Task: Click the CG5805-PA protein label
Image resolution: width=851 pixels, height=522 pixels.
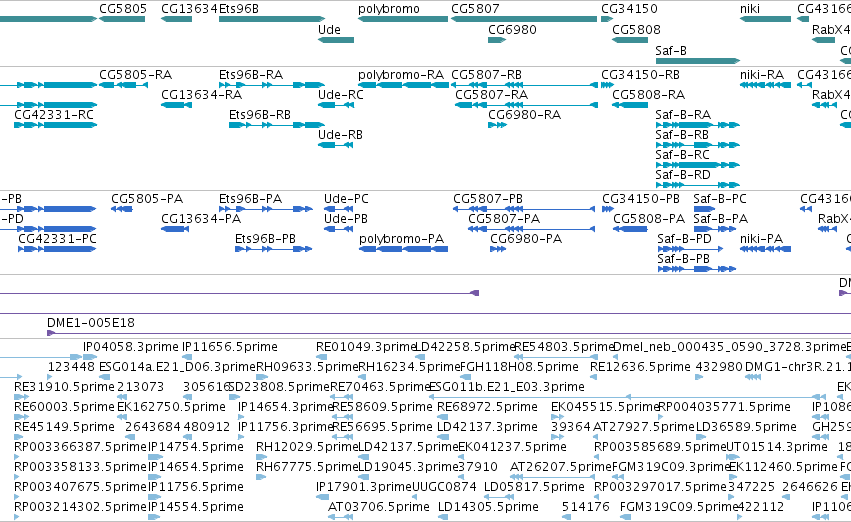Action: click(x=147, y=199)
